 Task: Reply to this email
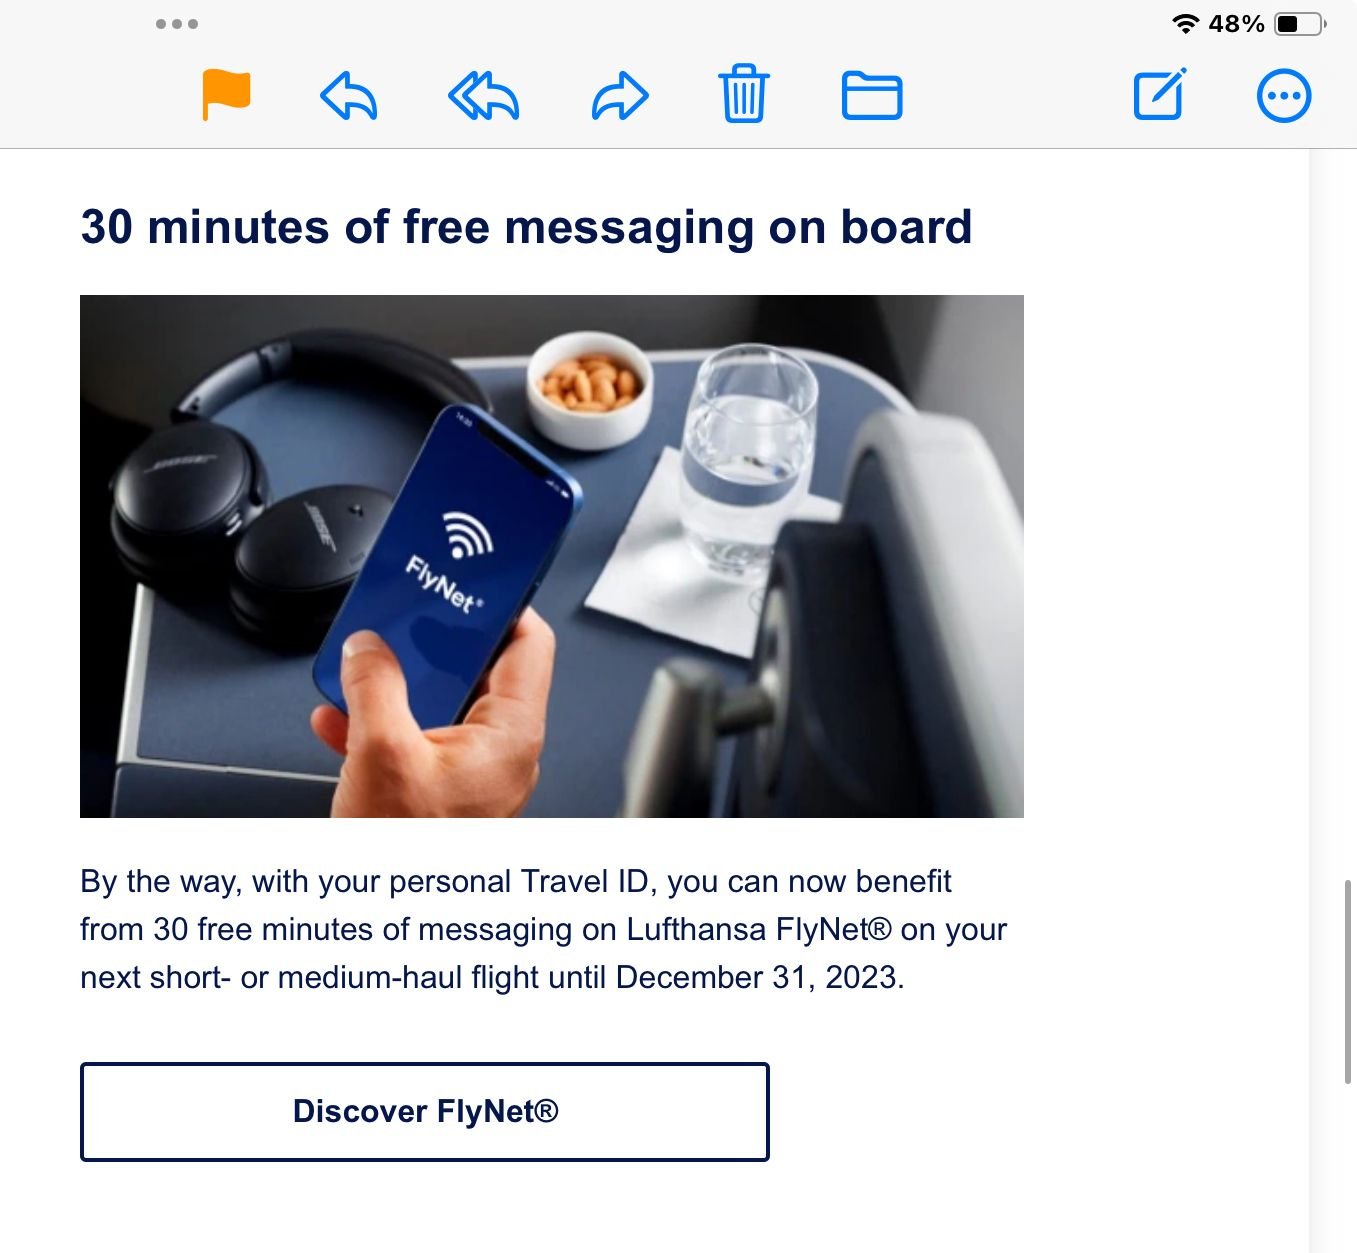[349, 96]
